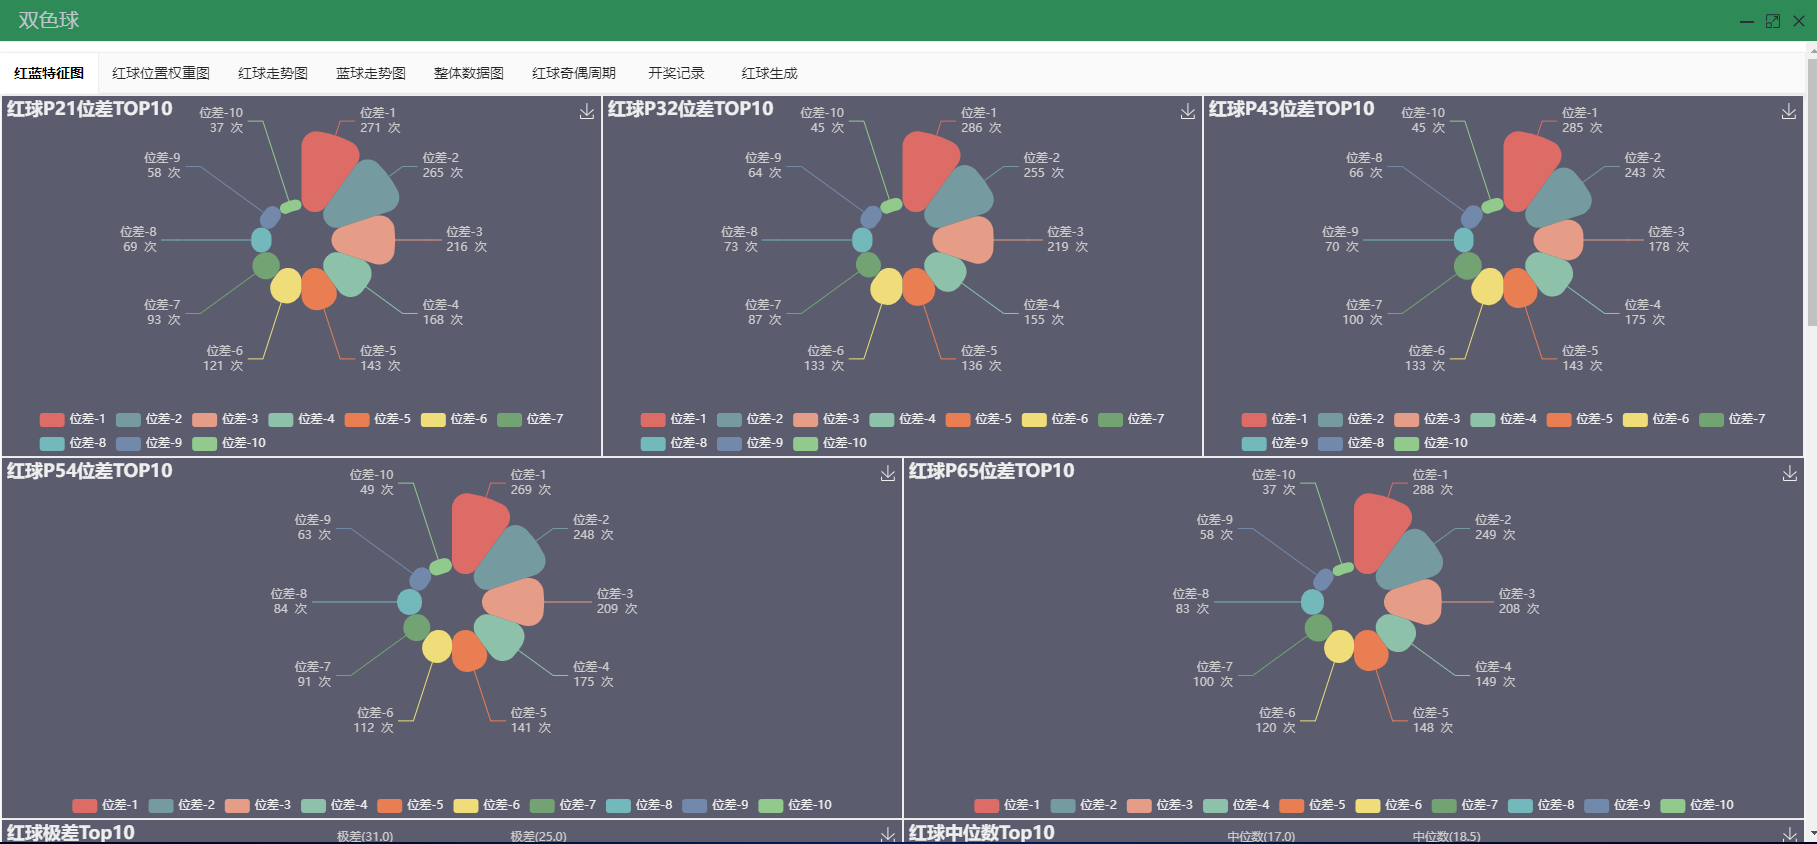Switch to 红球走势图 tab
Viewport: 1817px width, 844px height.
point(273,73)
